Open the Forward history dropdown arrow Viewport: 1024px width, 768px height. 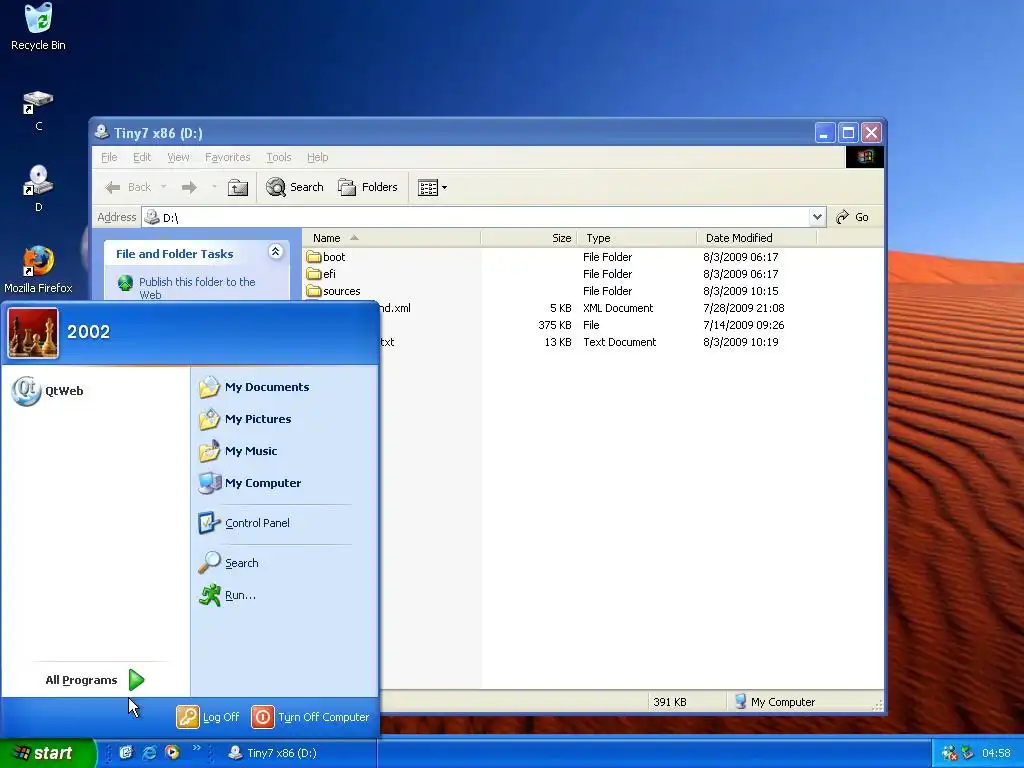pyautogui.click(x=214, y=187)
